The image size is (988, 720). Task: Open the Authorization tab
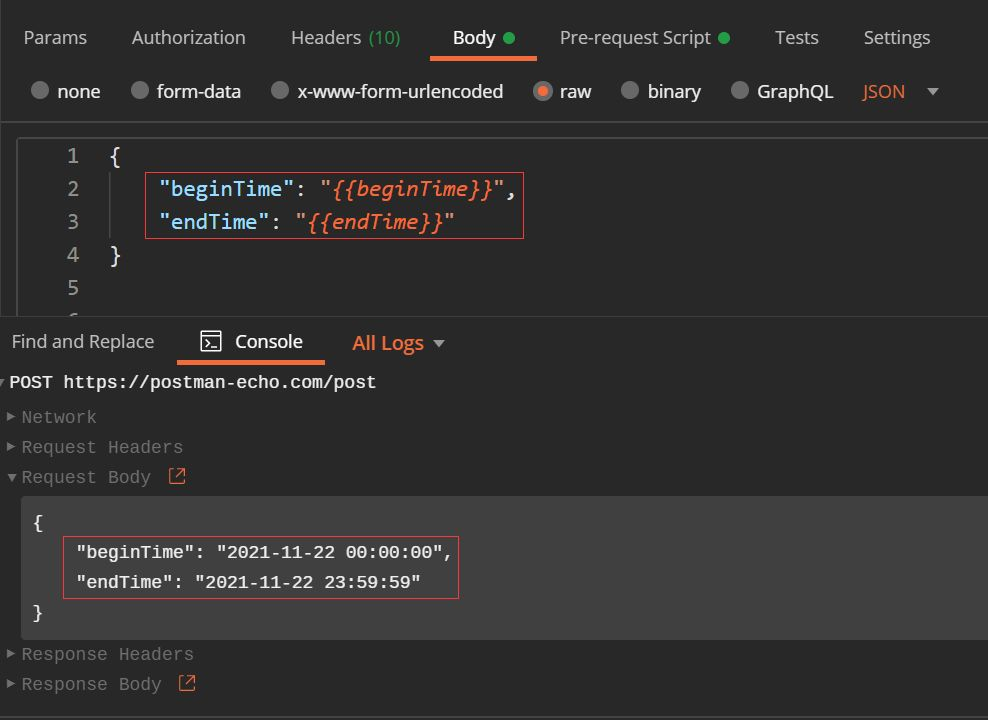pos(188,38)
